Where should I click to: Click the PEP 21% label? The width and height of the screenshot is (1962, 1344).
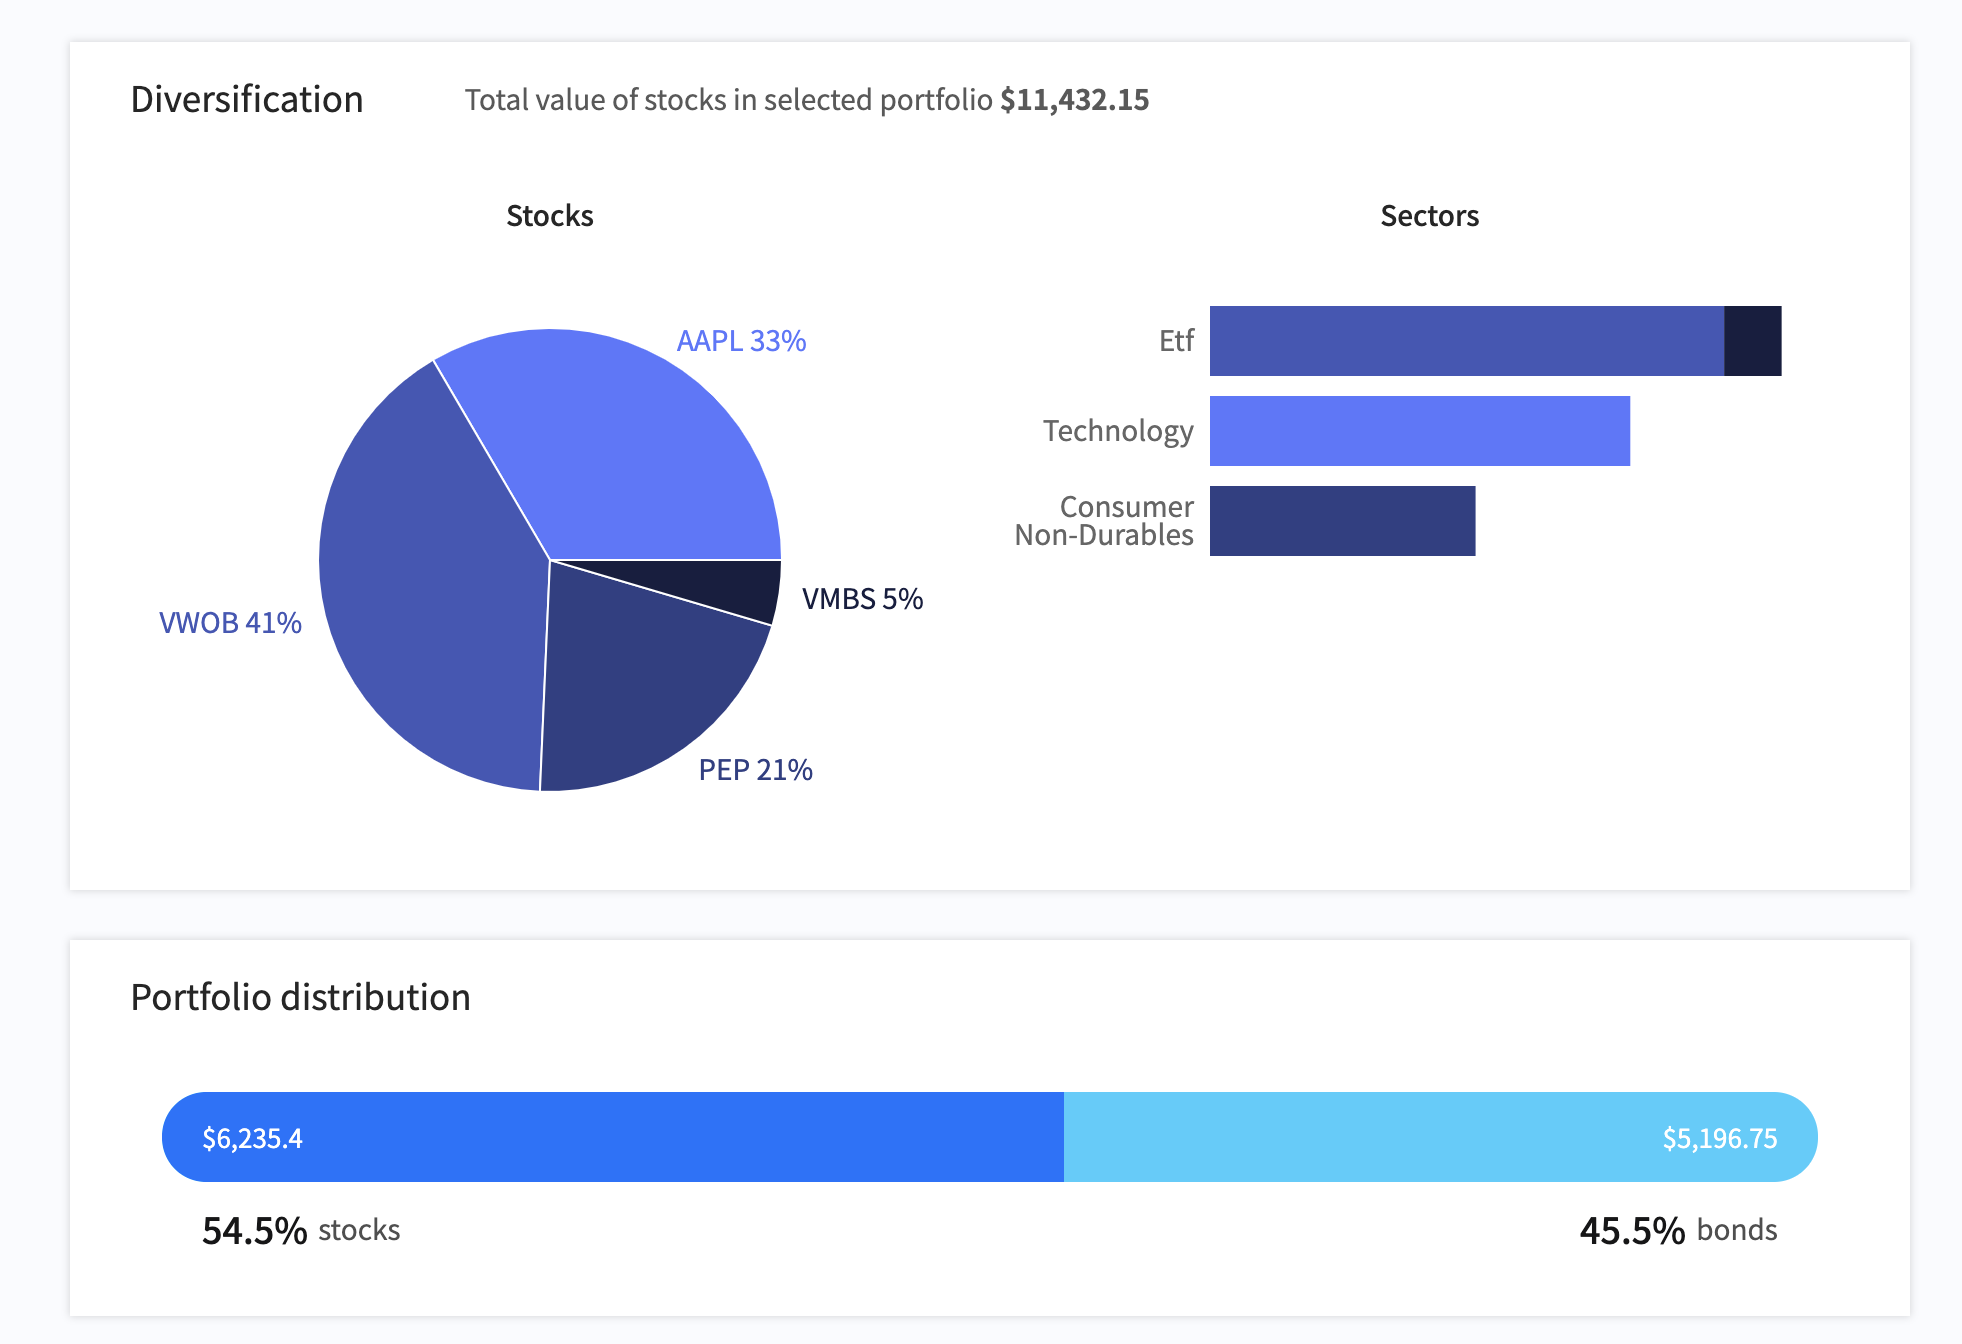click(755, 770)
